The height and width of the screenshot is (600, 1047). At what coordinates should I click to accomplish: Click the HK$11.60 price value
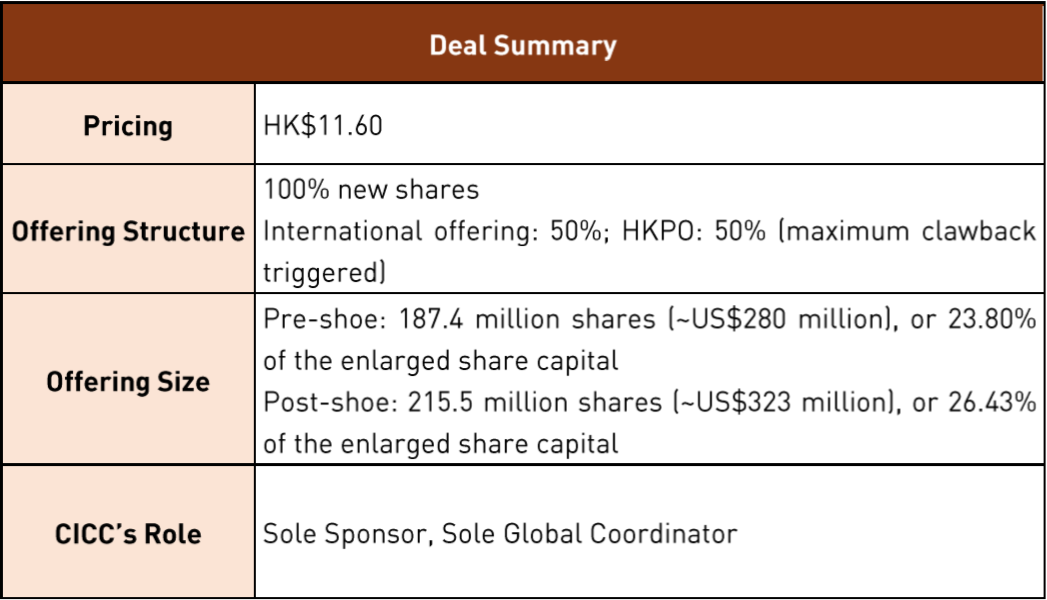point(323,127)
